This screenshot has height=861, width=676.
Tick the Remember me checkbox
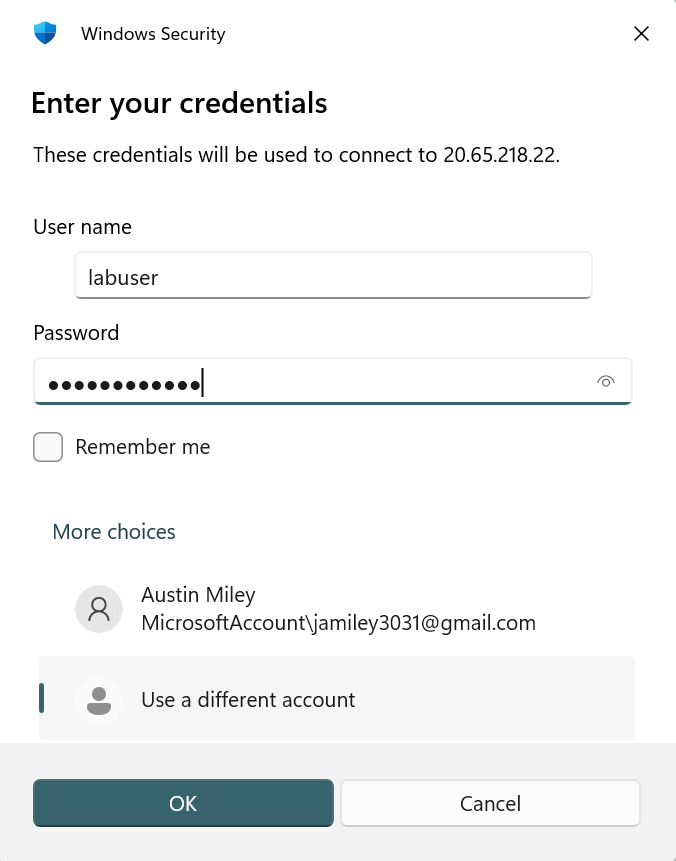[48, 447]
